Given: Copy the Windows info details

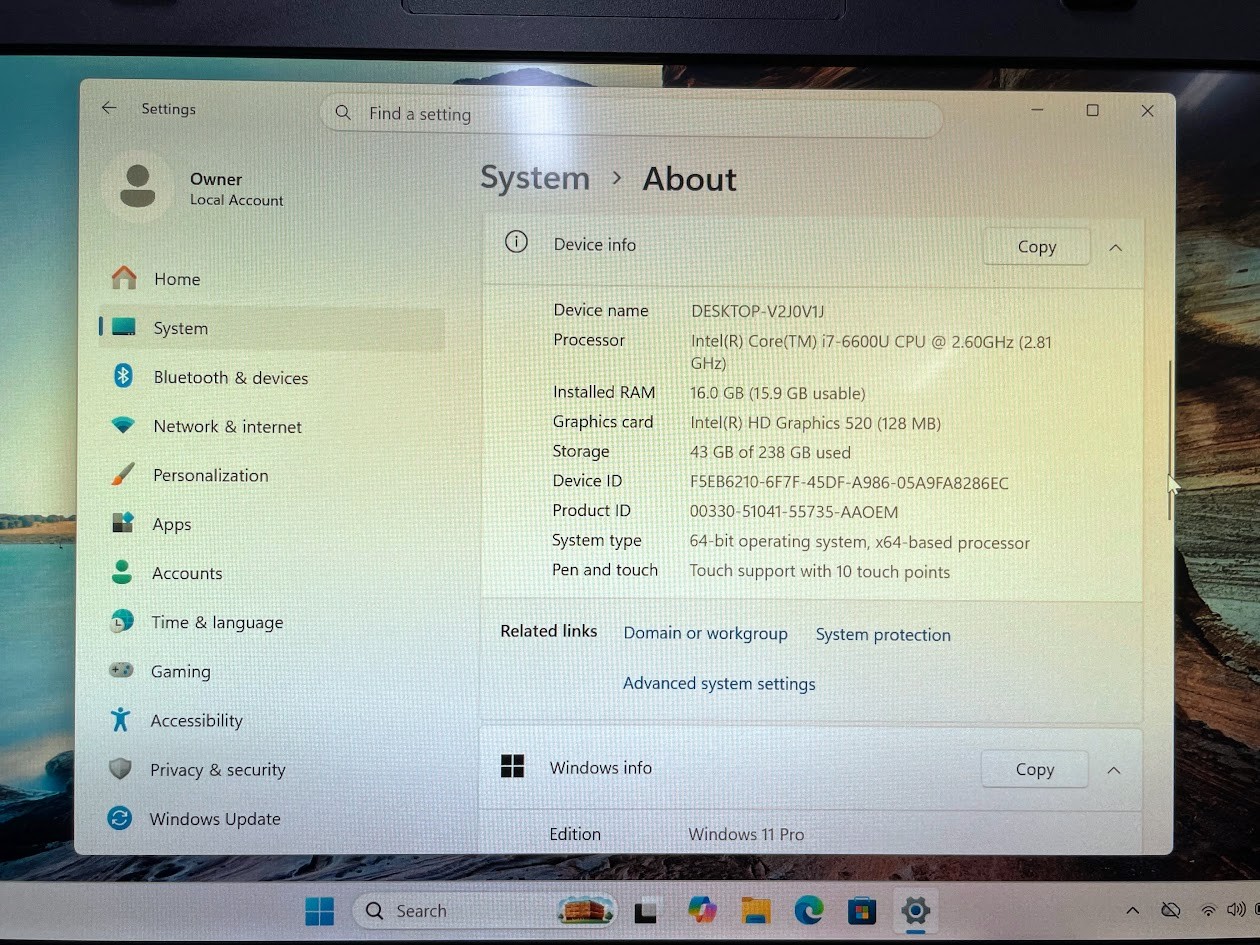Looking at the screenshot, I should point(1034,769).
